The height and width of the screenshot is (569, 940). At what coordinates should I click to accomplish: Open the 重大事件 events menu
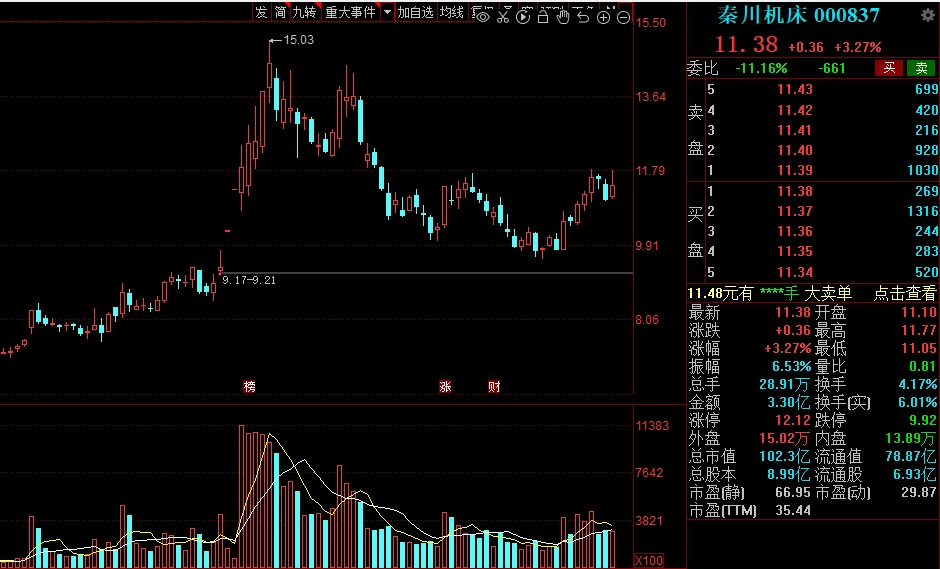coord(350,13)
